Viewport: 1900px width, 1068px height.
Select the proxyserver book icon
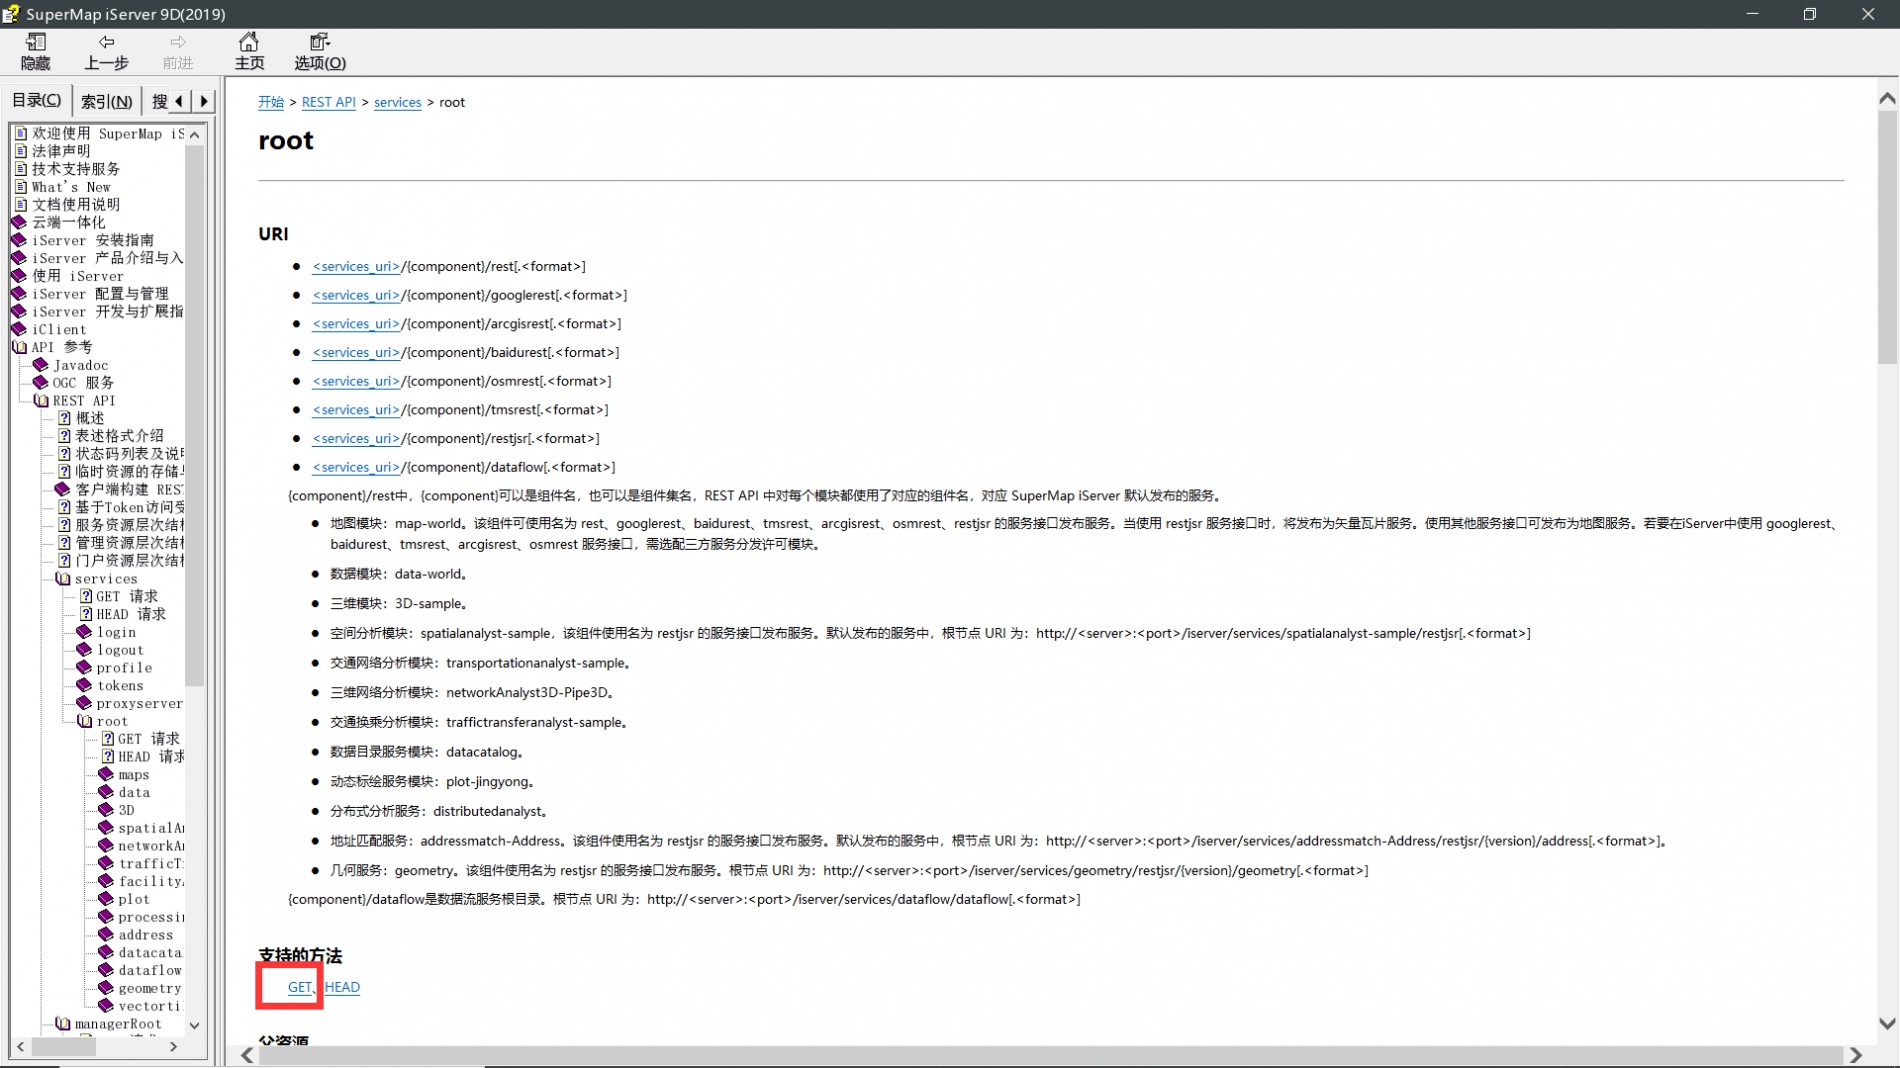point(85,703)
